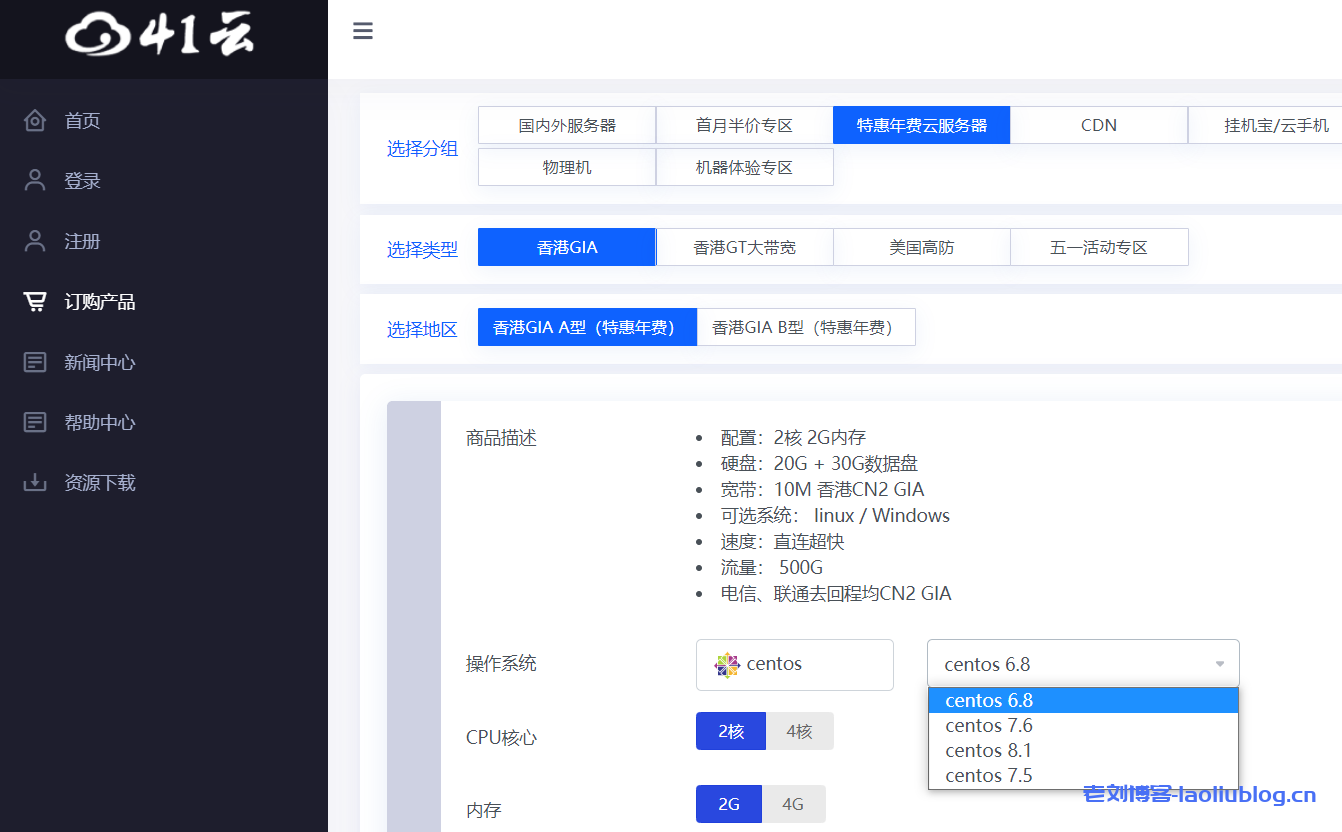Click the text 流量： 500G

(x=772, y=568)
